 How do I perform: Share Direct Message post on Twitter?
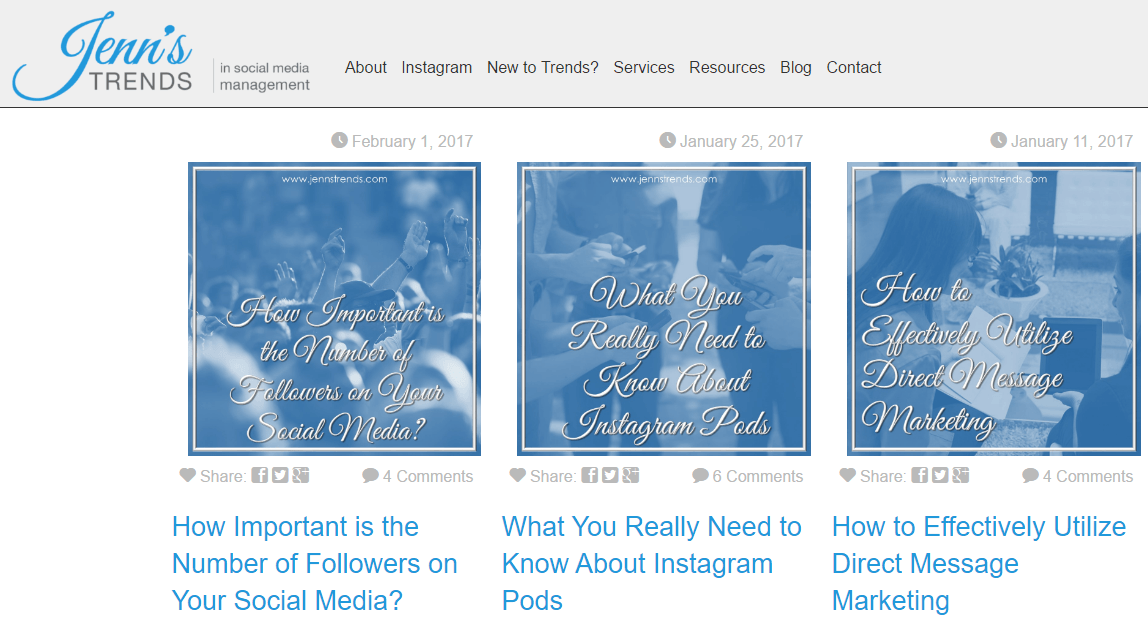940,476
